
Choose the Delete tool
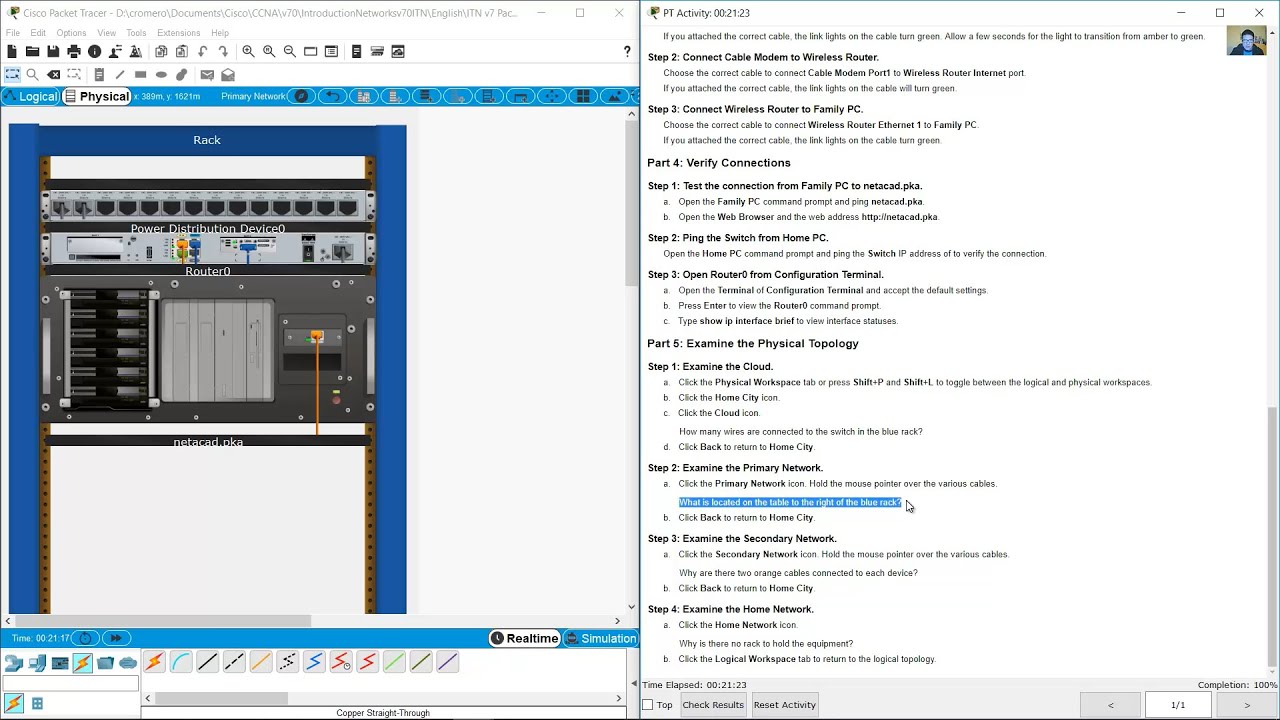click(x=54, y=74)
